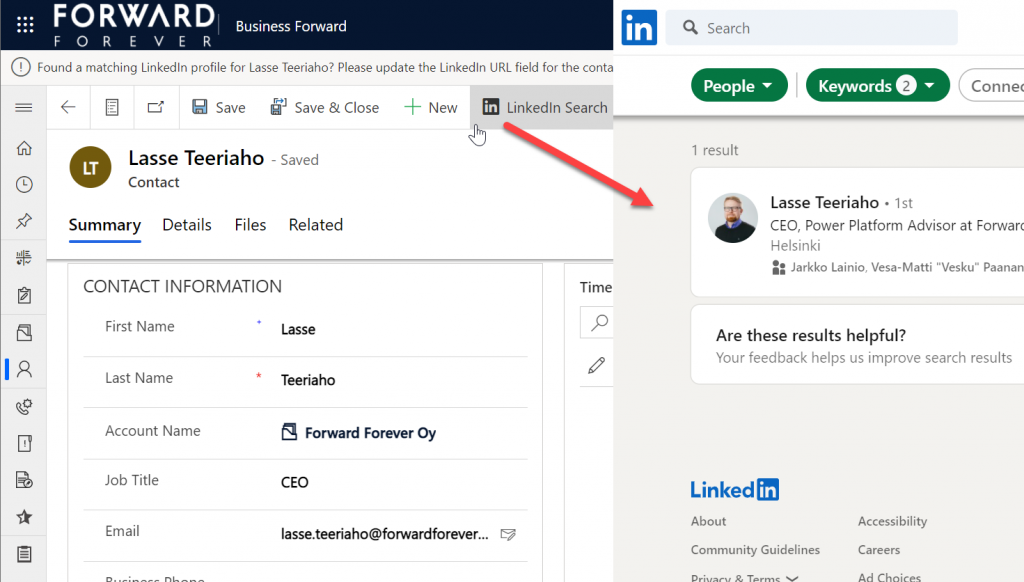
Task: Click the LT contact avatar circle
Action: (x=90, y=167)
